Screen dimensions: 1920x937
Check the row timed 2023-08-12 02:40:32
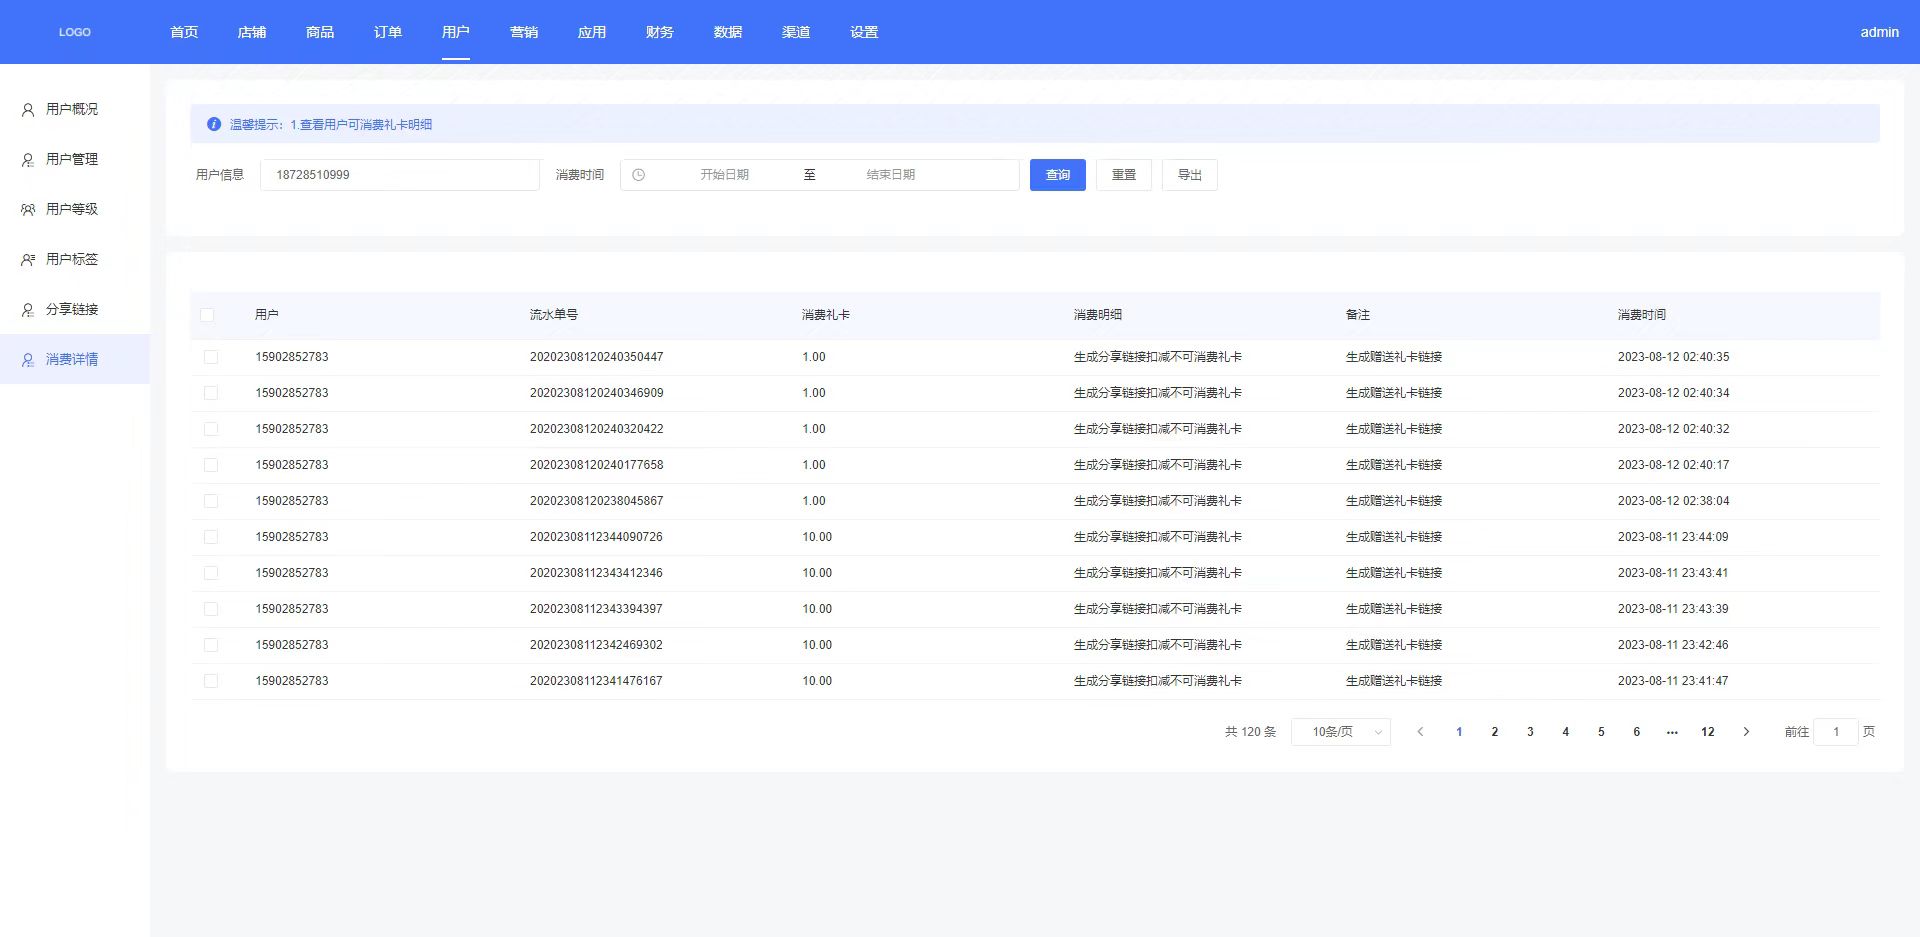coord(211,429)
